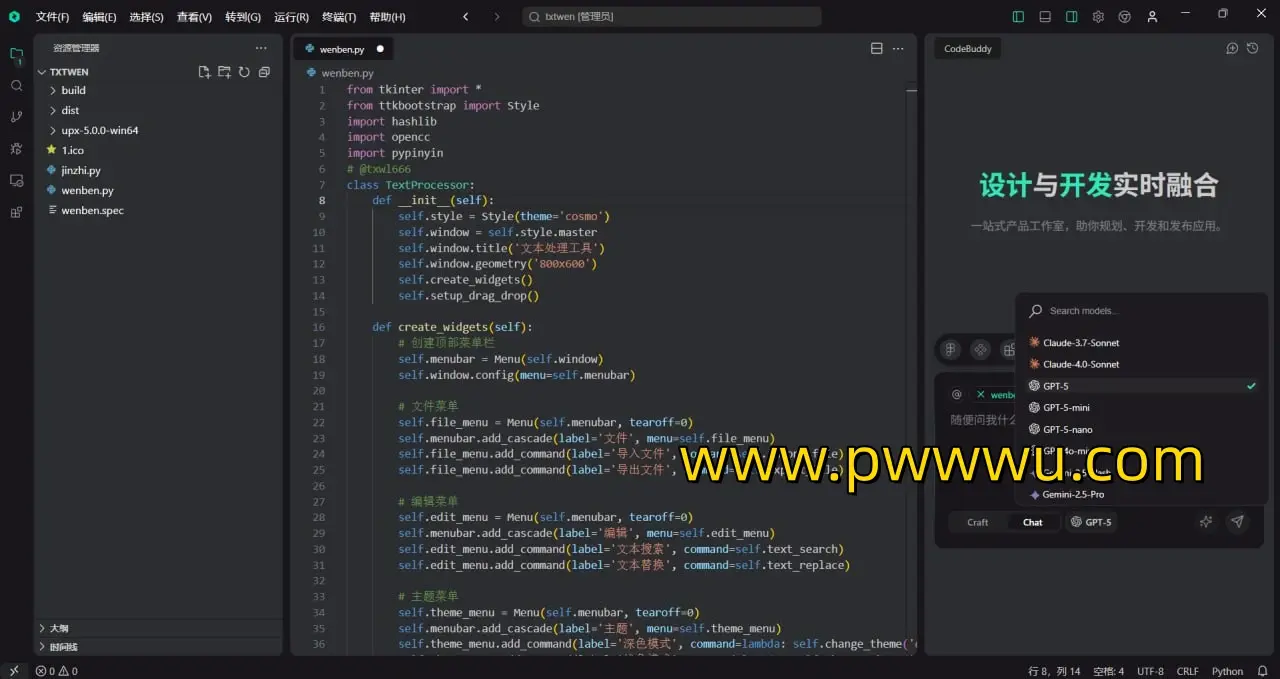Viewport: 1280px width, 679px height.
Task: Open the Run and Debug view
Action: pyautogui.click(x=16, y=149)
